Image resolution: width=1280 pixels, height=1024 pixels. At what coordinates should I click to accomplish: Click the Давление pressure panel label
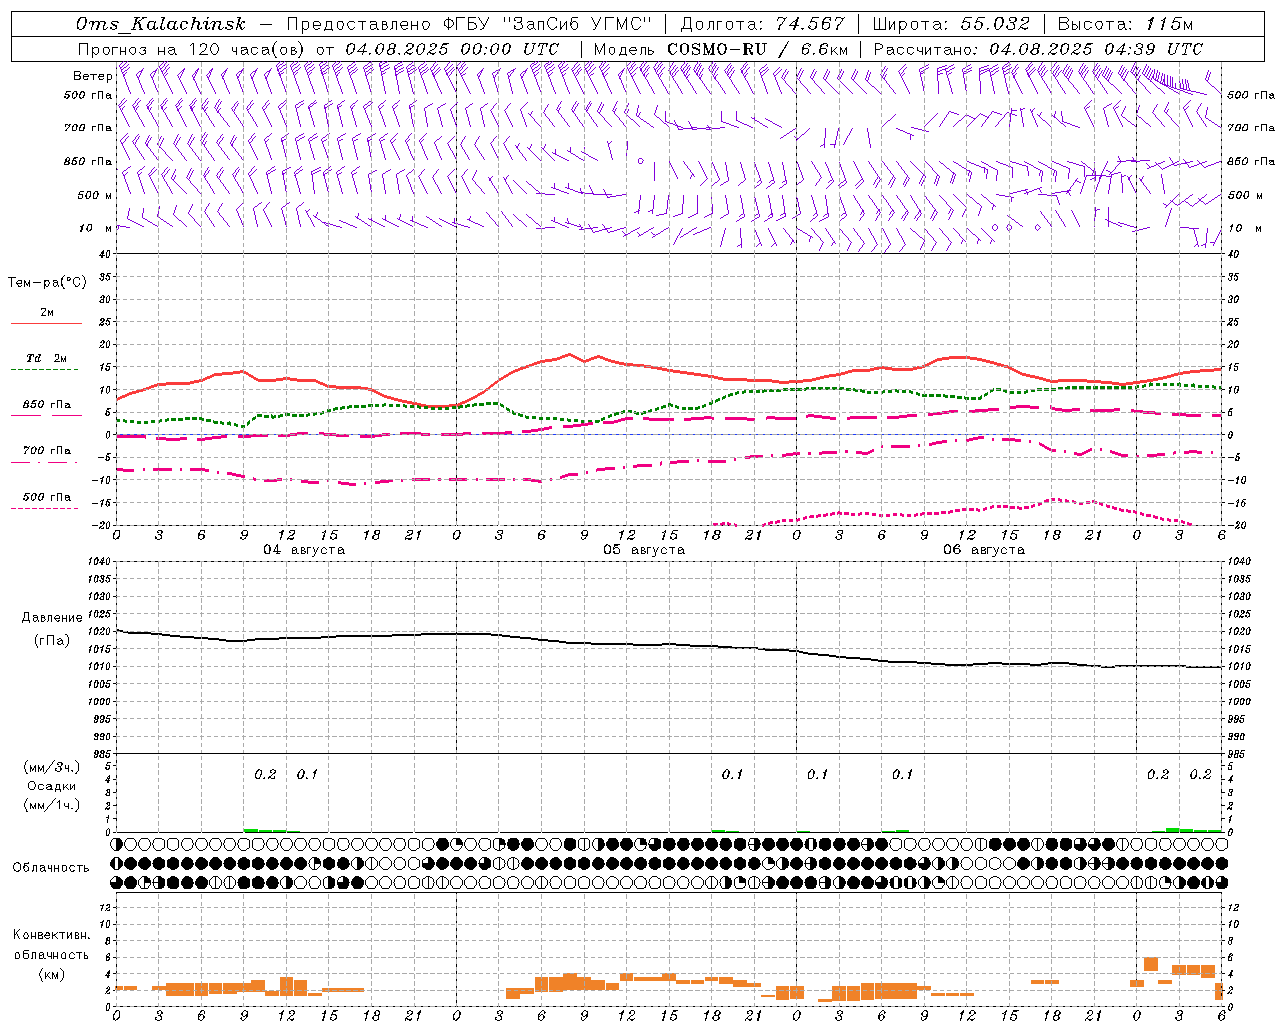pos(52,618)
